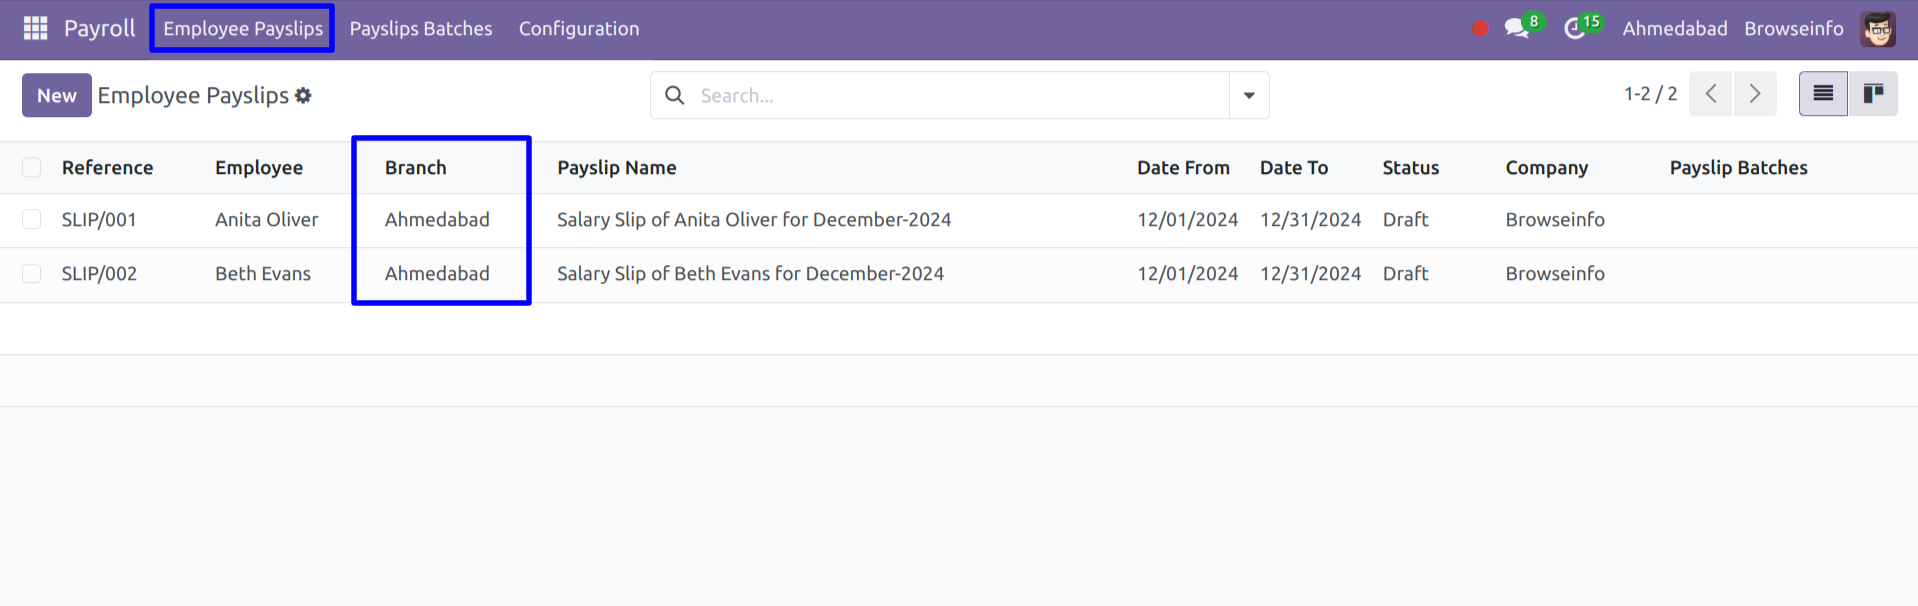
Task: Open the apps grid menu icon
Action: pyautogui.click(x=35, y=28)
